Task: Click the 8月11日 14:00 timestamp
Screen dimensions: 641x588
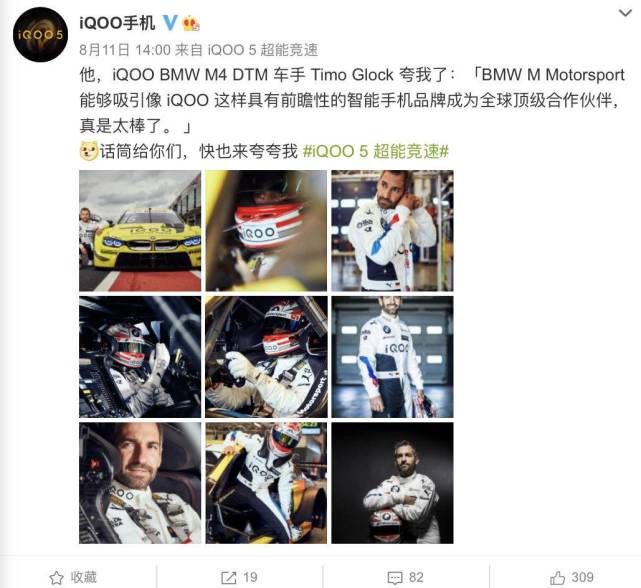Action: [x=125, y=50]
